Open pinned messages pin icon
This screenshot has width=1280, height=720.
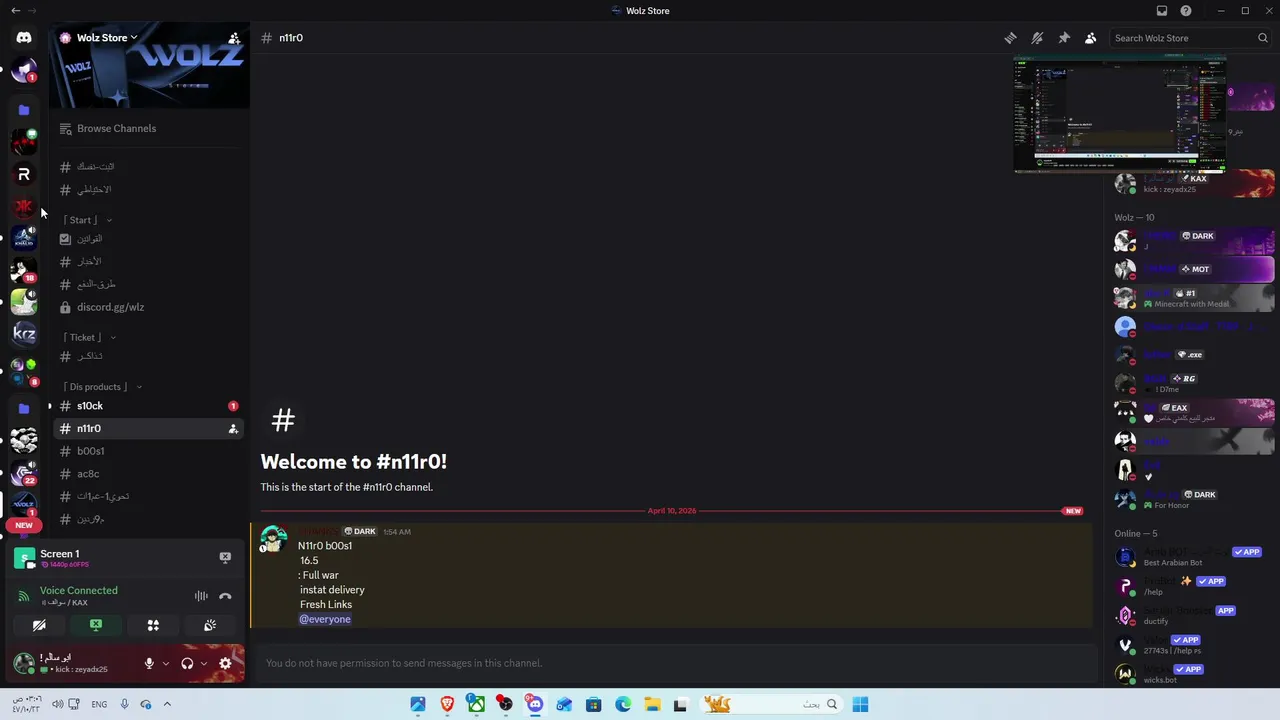(1064, 38)
